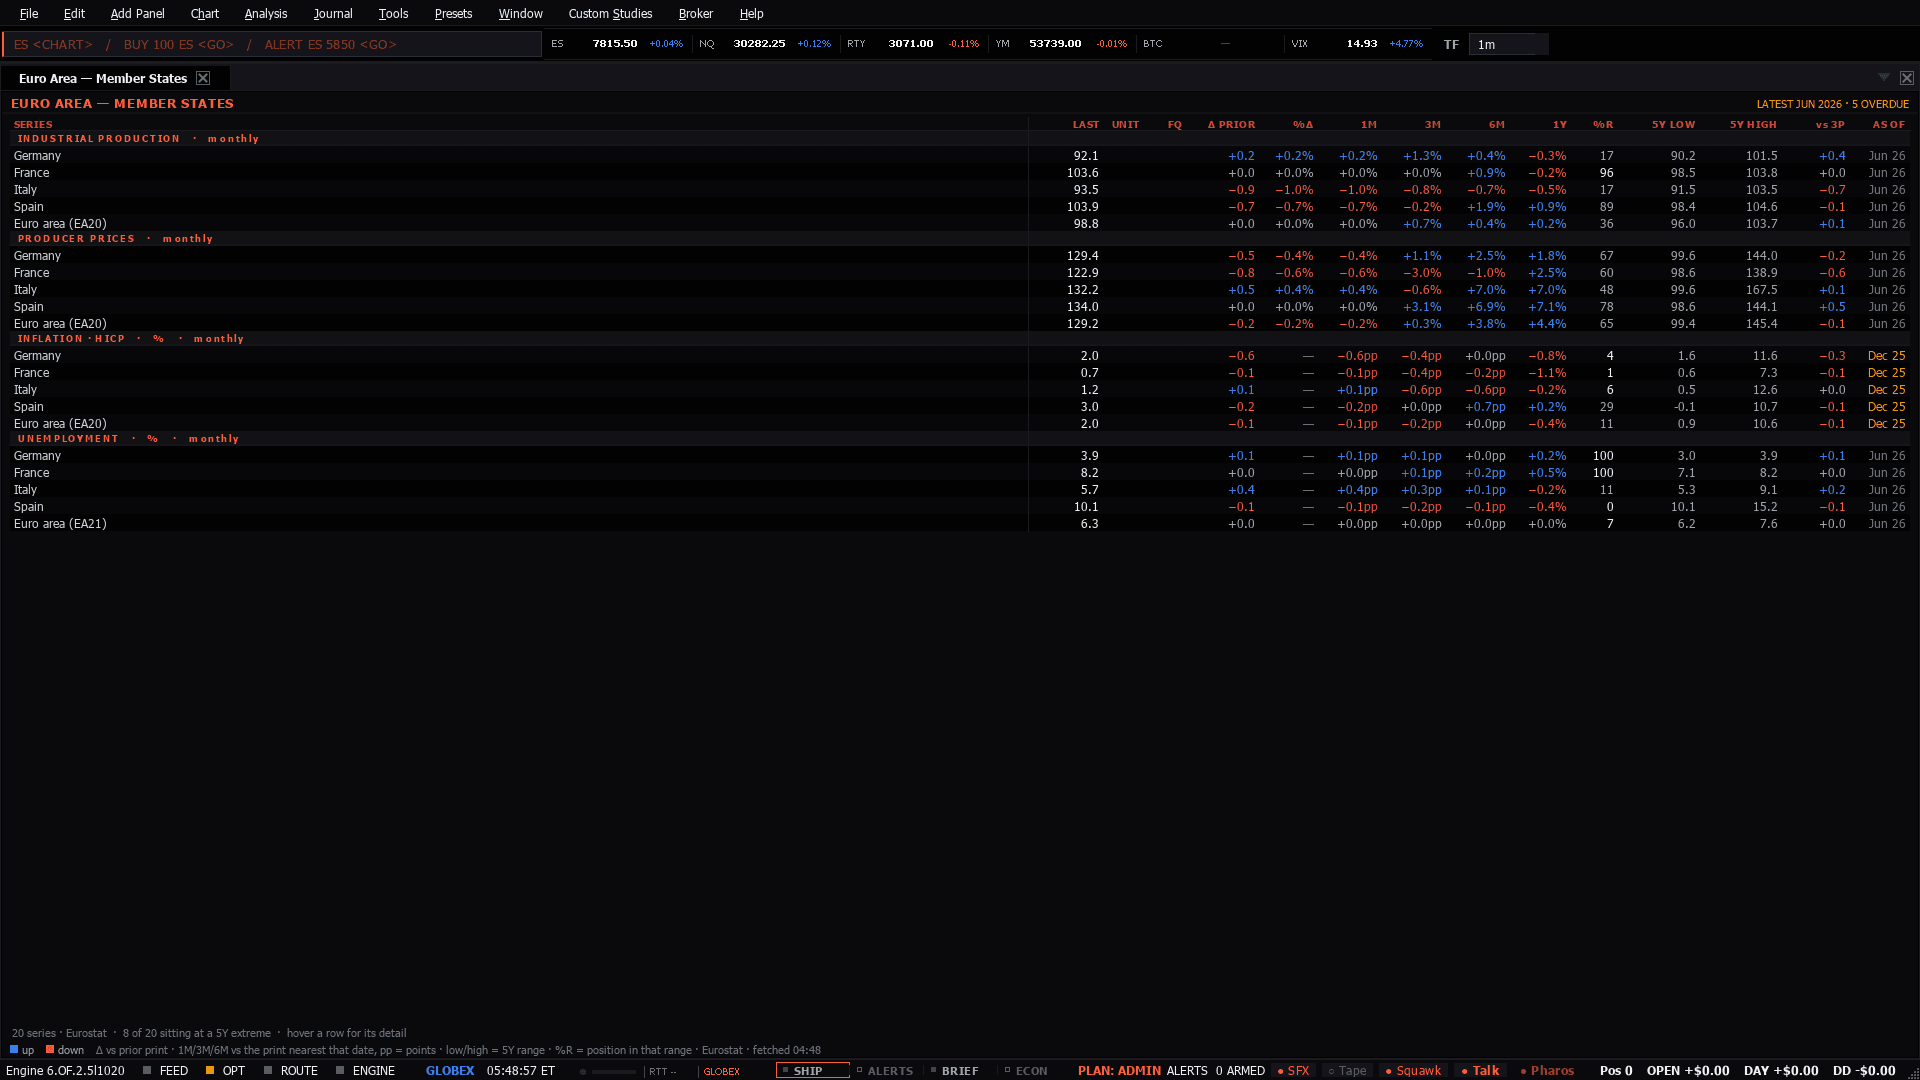Click LATEST JUN 2026 · 5 OVERDUE notice
Screen dimensions: 1920x1080
click(1832, 104)
